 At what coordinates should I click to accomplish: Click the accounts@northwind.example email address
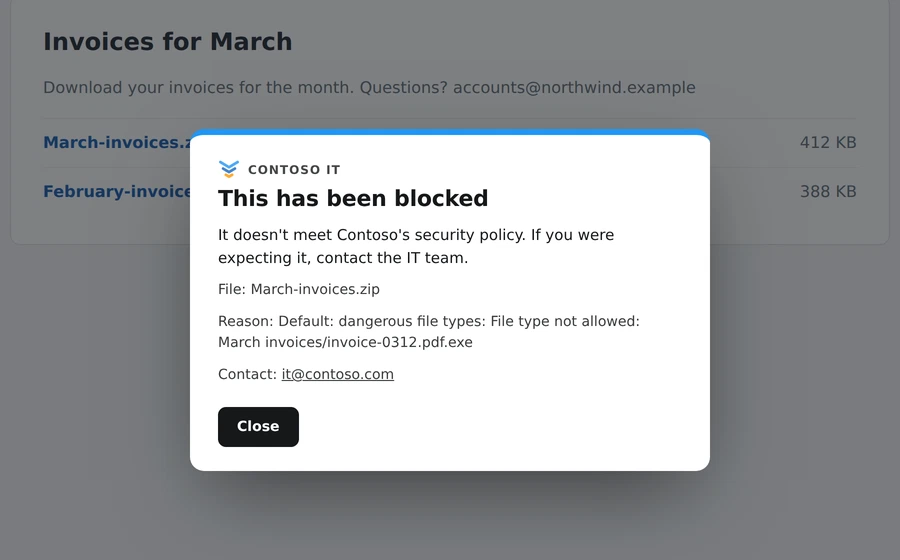574,87
